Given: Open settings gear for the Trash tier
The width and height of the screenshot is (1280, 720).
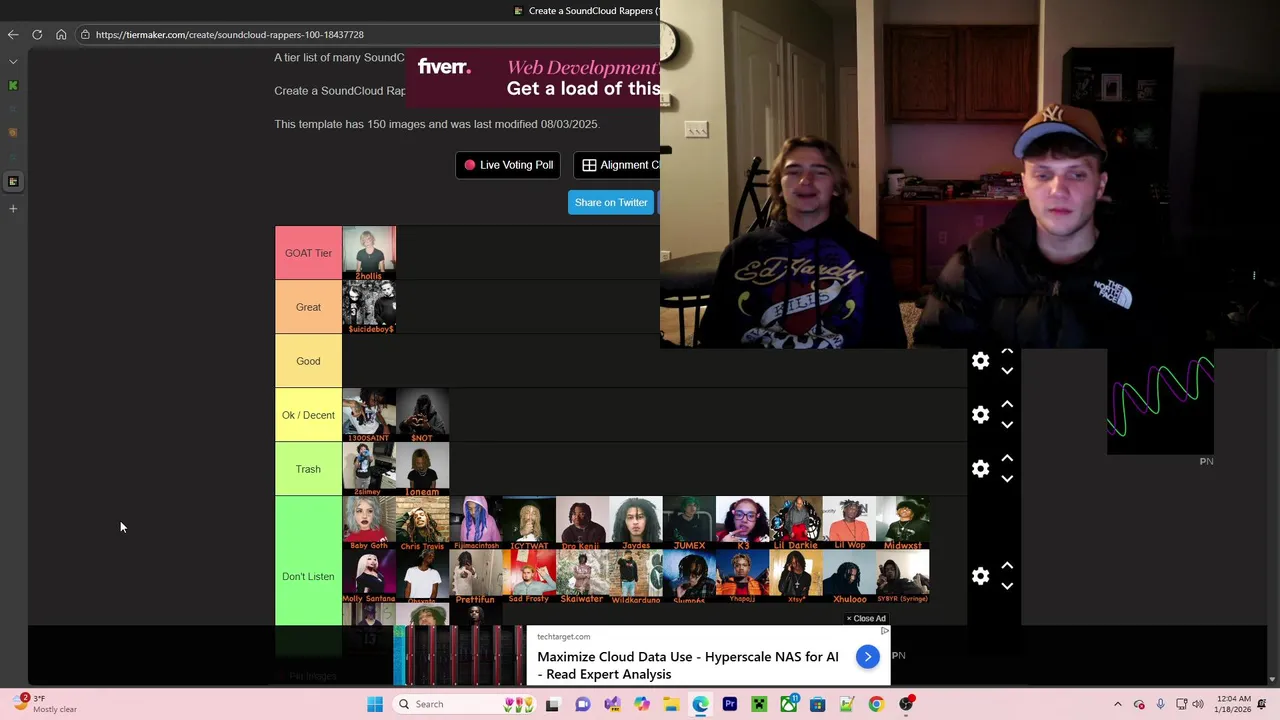Looking at the screenshot, I should (x=980, y=469).
